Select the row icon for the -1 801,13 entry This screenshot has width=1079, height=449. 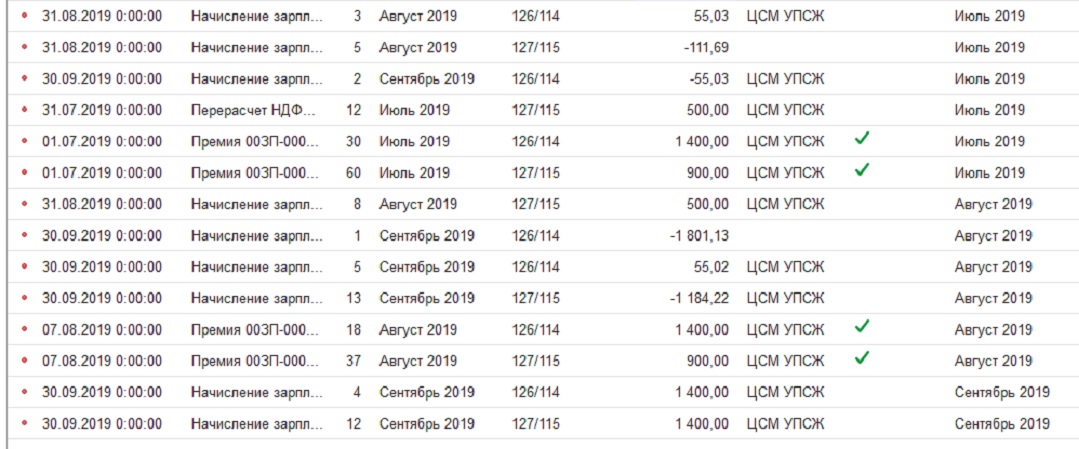25,236
